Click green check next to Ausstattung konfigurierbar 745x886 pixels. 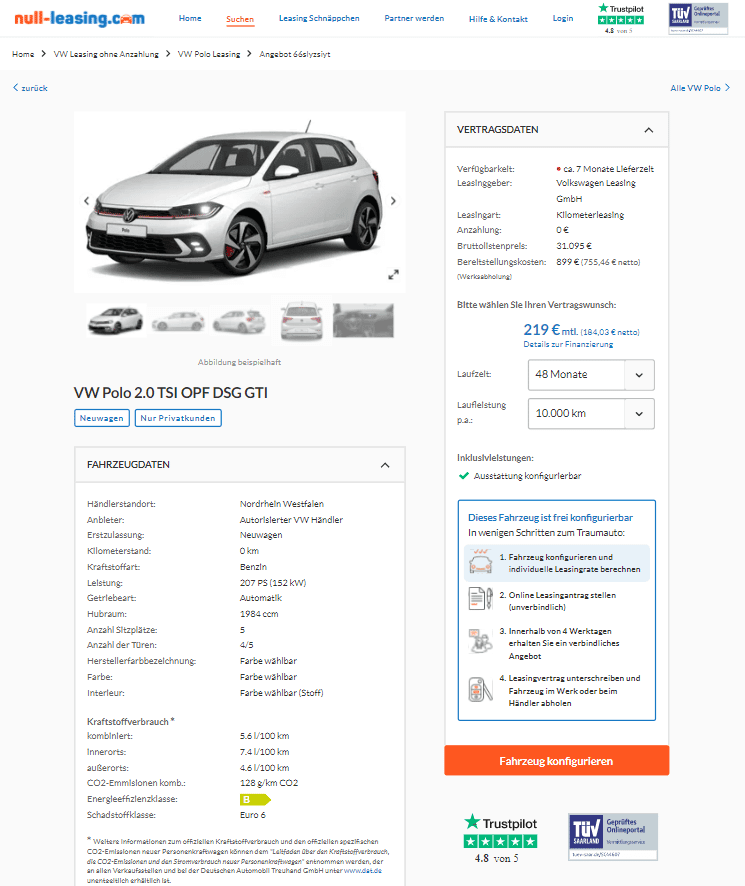coord(464,476)
